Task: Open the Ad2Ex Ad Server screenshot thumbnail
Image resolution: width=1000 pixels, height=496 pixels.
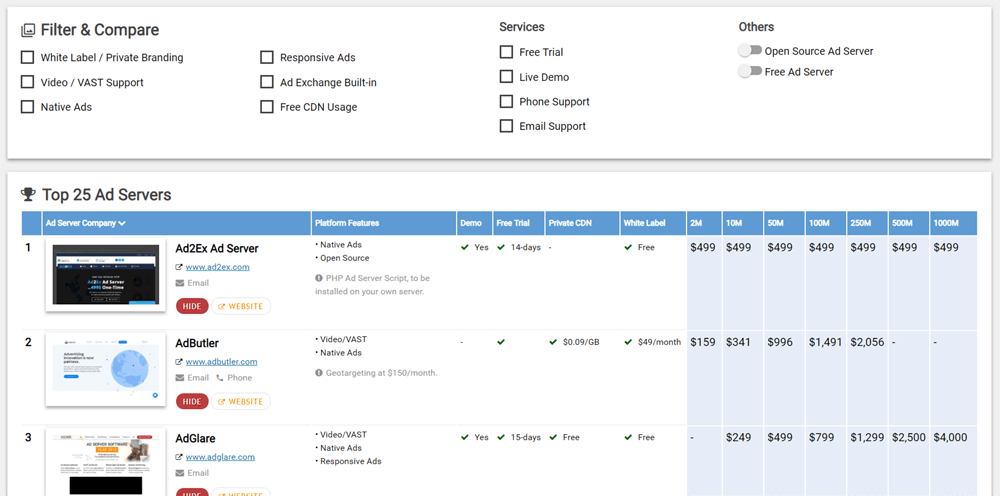Action: 106,275
